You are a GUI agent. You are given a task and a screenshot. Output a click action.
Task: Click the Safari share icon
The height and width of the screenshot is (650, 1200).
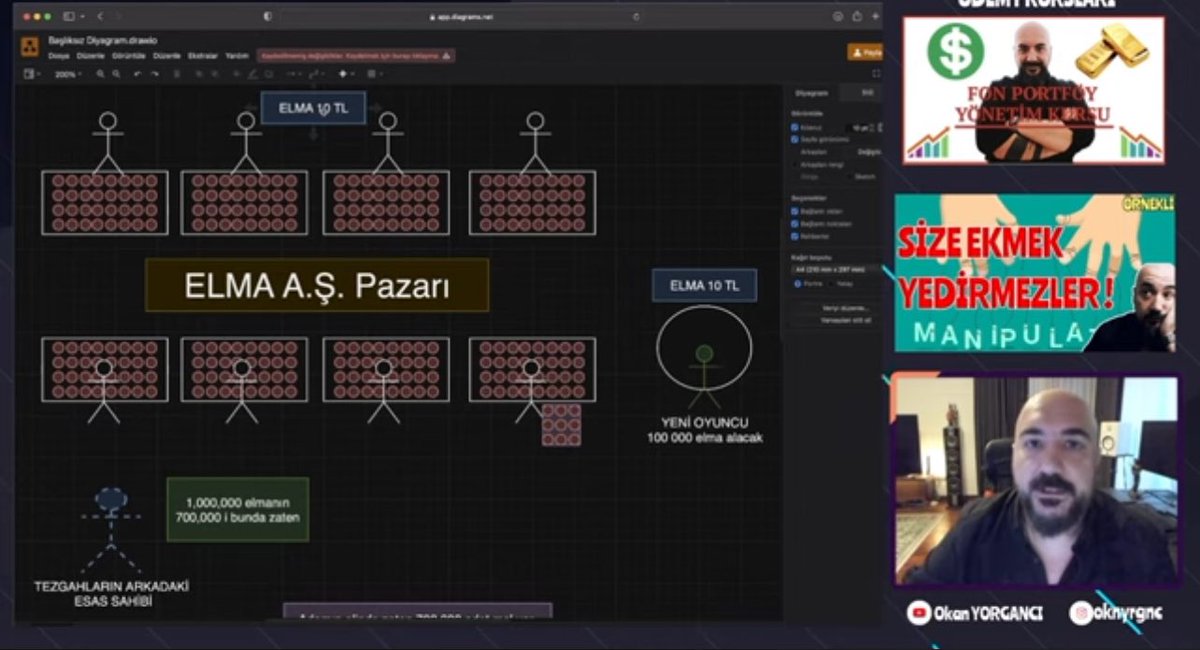(858, 16)
